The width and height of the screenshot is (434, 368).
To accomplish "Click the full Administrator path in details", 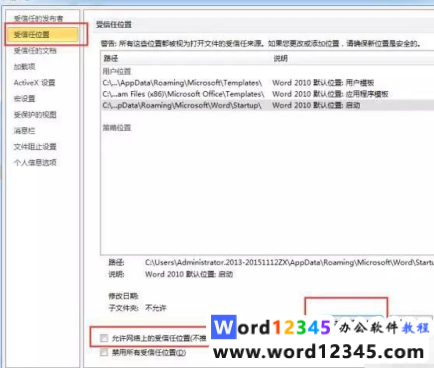I will pyautogui.click(x=289, y=263).
